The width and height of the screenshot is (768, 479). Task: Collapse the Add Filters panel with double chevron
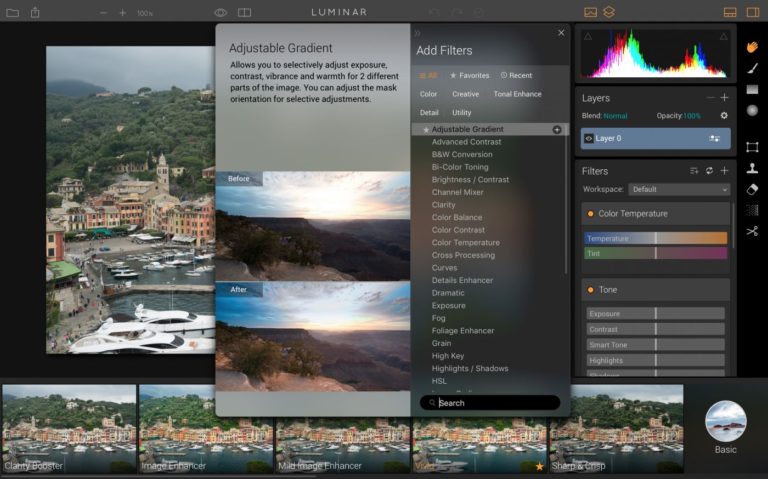tap(417, 33)
